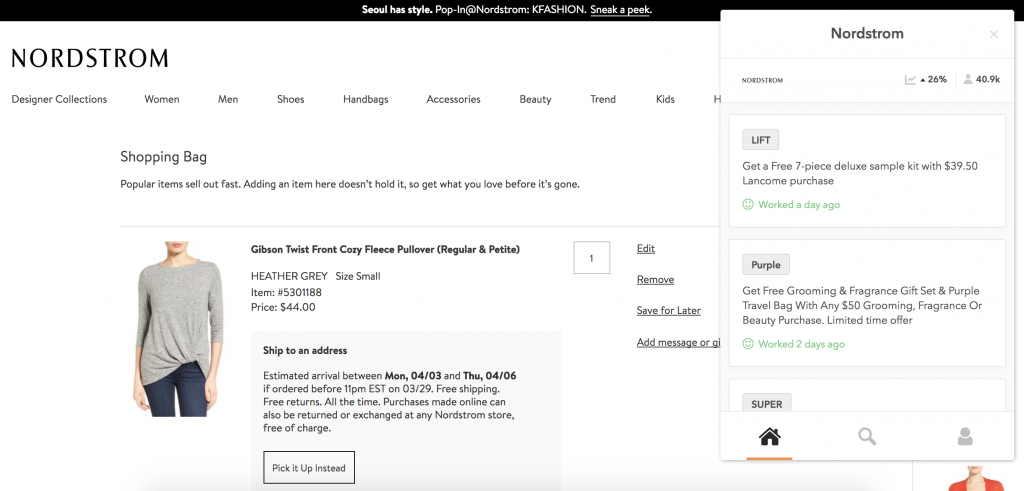Click Add message or gift link
The image size is (1024, 491).
point(679,342)
